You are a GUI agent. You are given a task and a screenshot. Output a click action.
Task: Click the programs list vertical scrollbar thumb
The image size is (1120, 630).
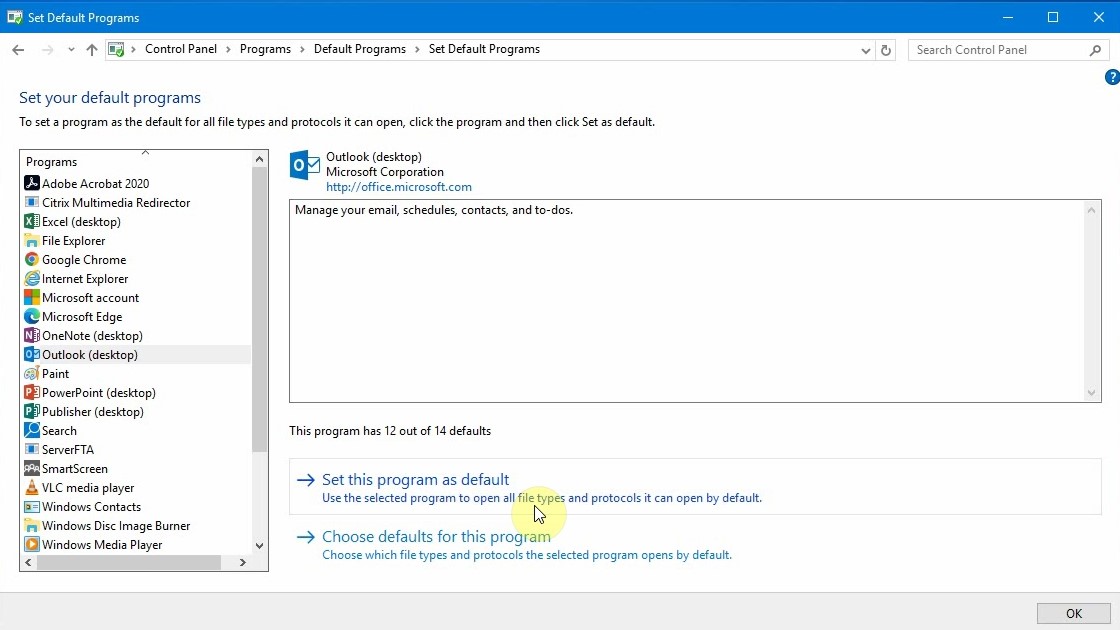coord(259,309)
